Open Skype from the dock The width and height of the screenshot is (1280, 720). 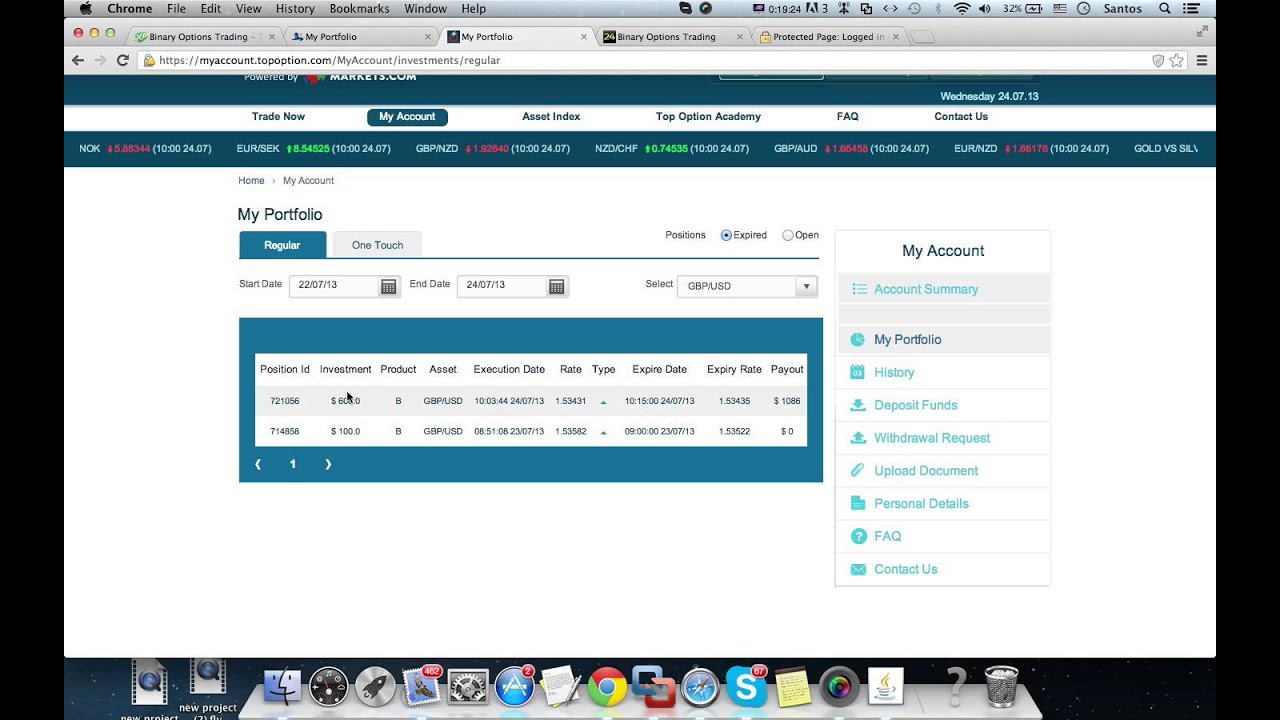[746, 687]
